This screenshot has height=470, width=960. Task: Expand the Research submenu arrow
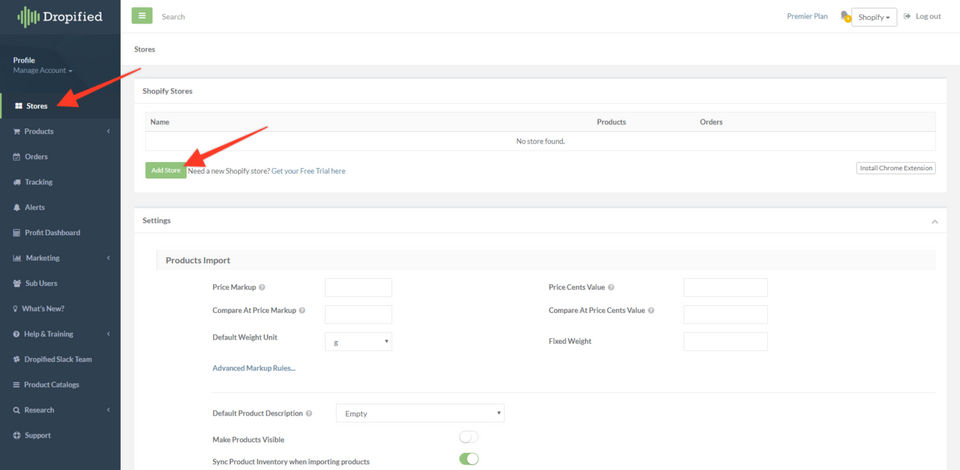[108, 410]
